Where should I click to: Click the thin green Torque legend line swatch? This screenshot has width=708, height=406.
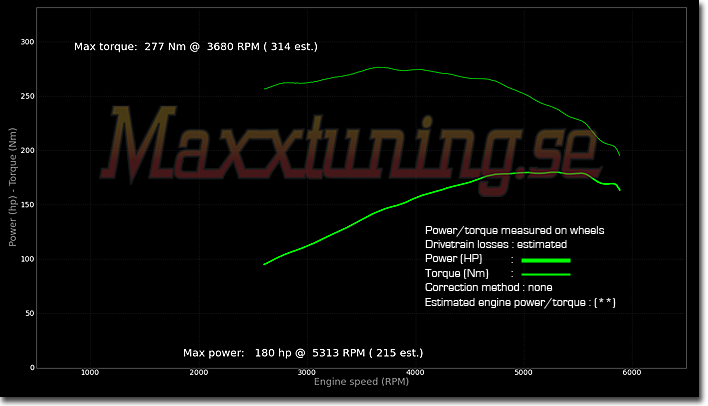point(546,274)
